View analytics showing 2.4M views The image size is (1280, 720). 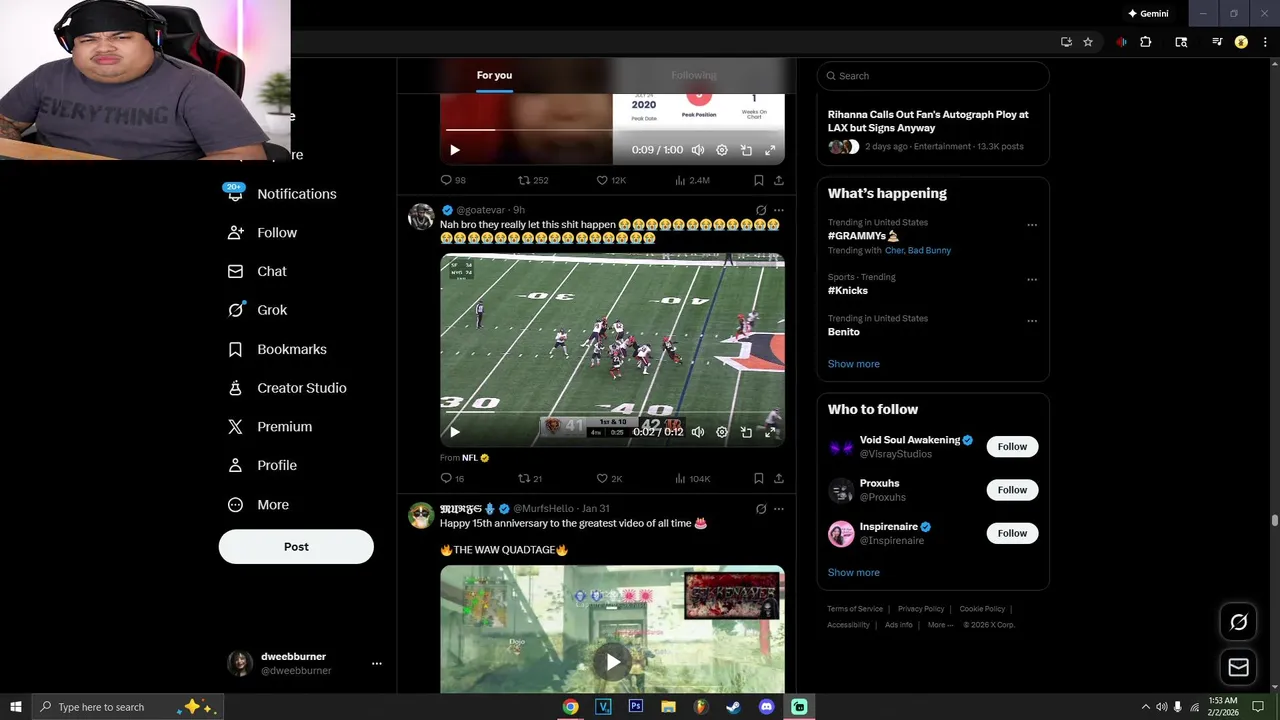click(692, 180)
